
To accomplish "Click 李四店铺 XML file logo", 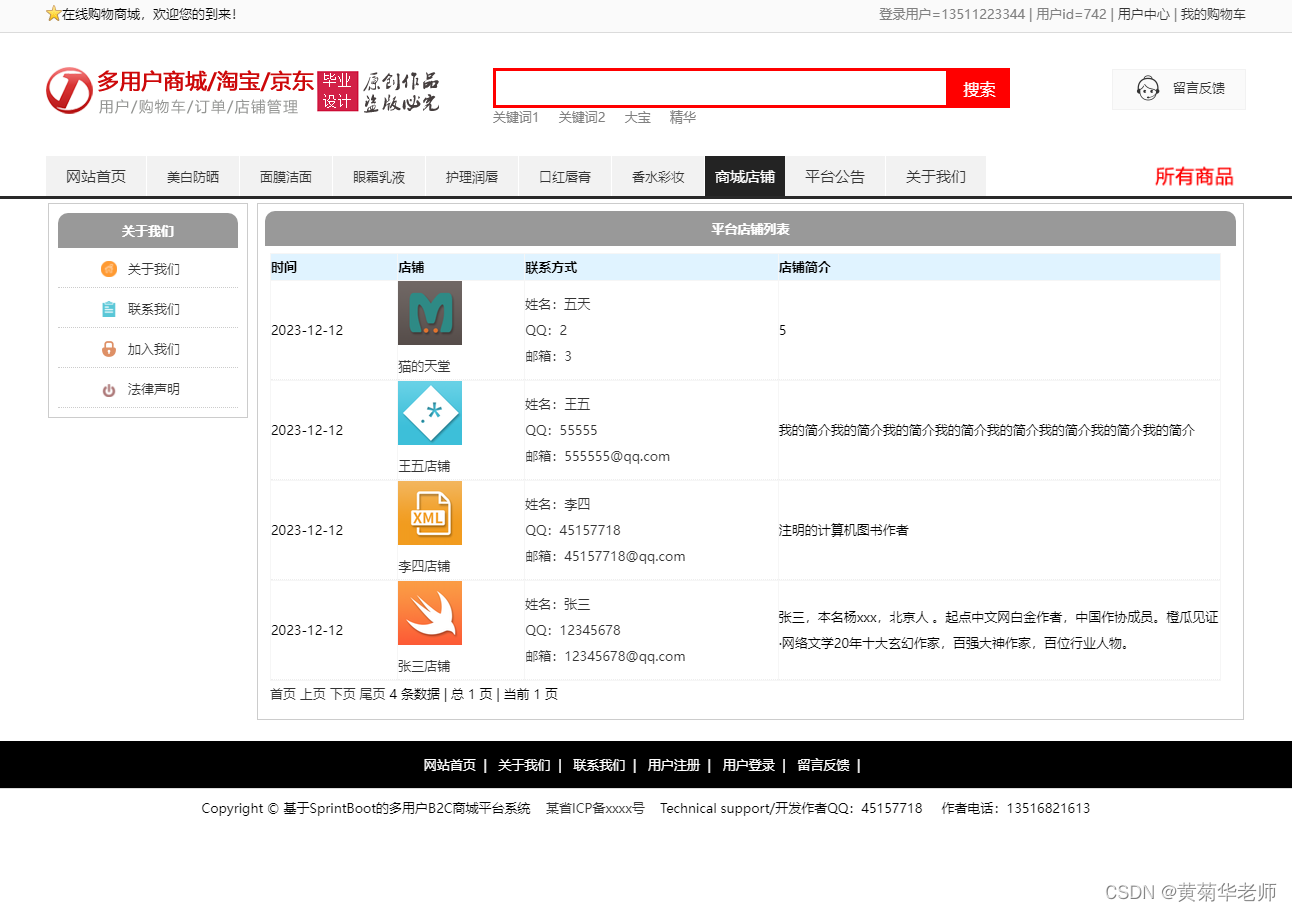I will point(429,513).
